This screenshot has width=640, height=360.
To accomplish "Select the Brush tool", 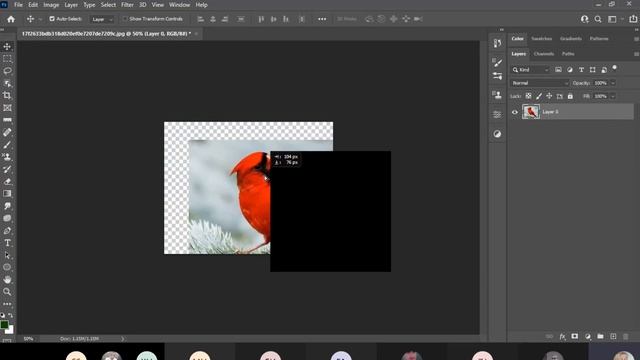I will pyautogui.click(x=7, y=144).
